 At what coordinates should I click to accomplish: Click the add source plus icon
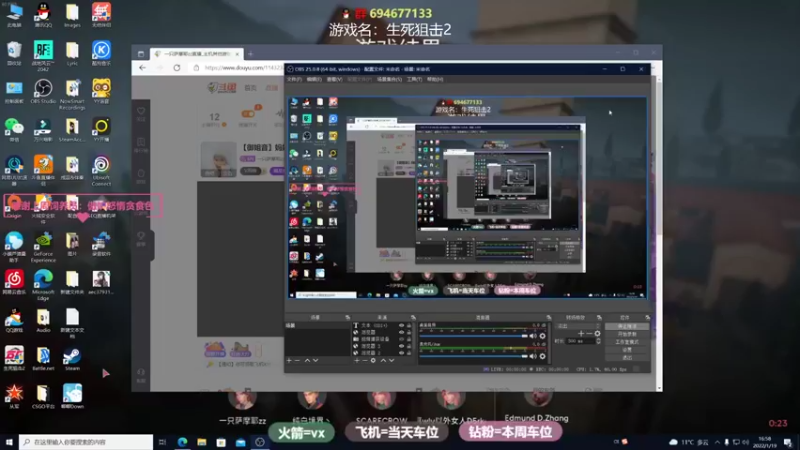pos(357,360)
